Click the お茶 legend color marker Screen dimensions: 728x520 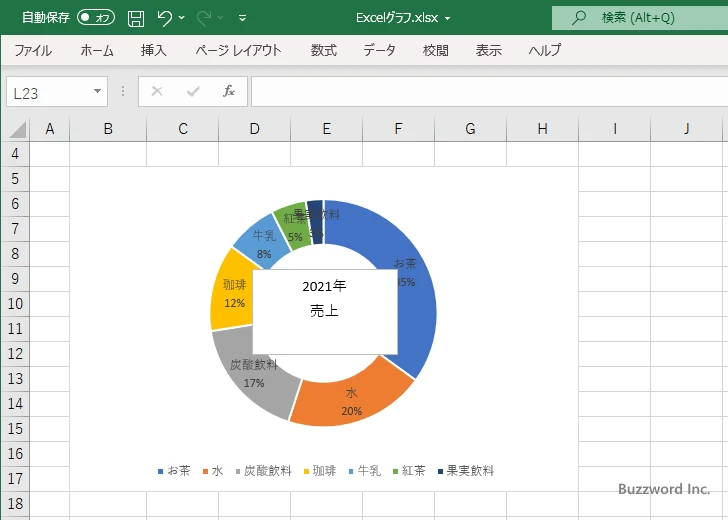tap(161, 472)
